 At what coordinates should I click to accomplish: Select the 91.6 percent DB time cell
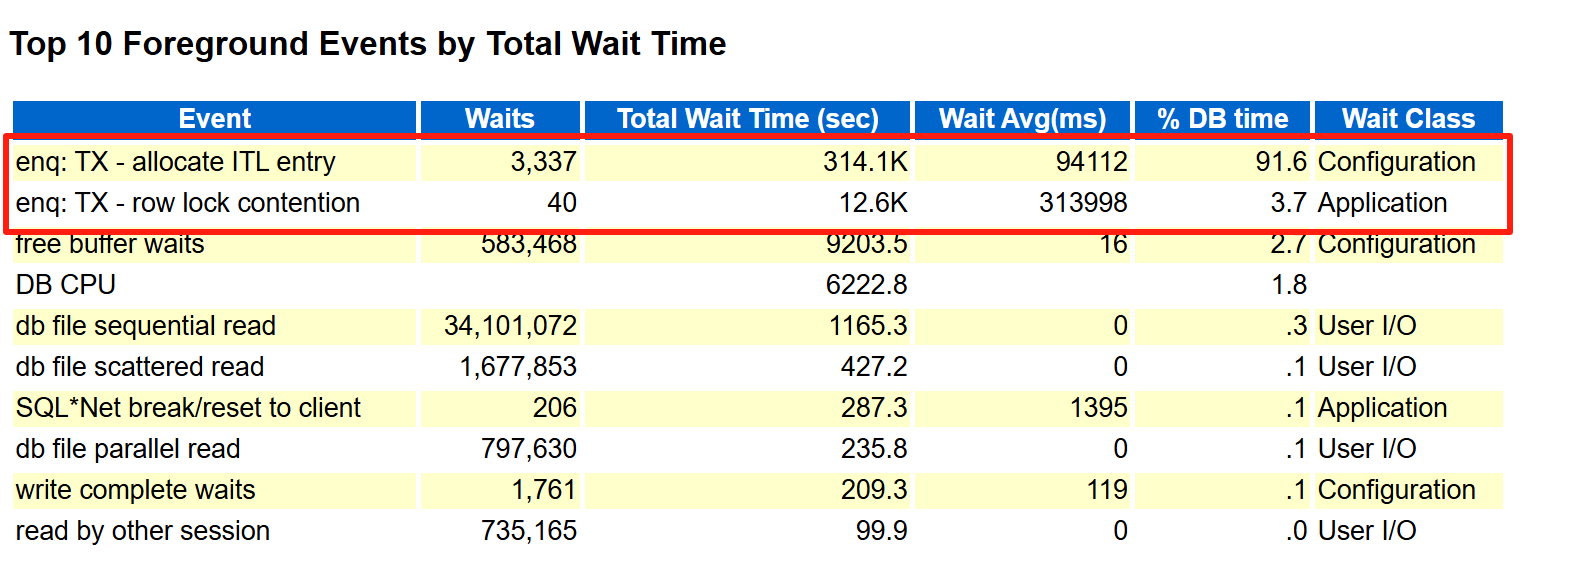coord(1281,162)
